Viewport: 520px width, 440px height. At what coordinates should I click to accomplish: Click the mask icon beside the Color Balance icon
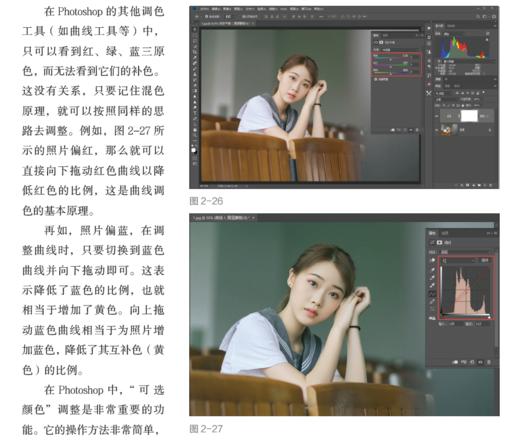click(381, 42)
